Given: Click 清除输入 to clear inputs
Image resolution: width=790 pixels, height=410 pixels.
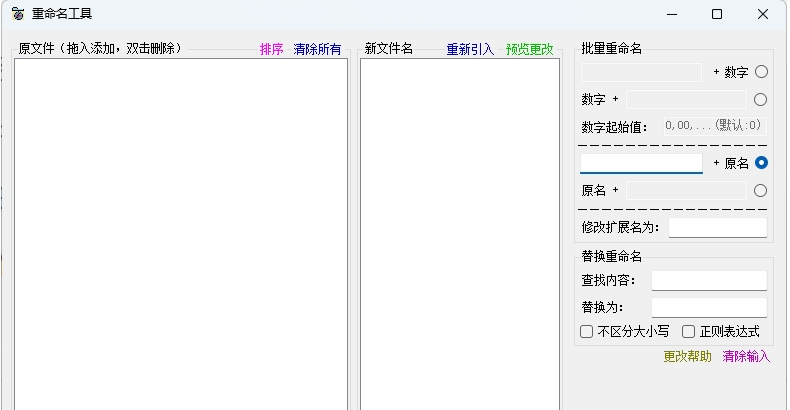Looking at the screenshot, I should [746, 357].
